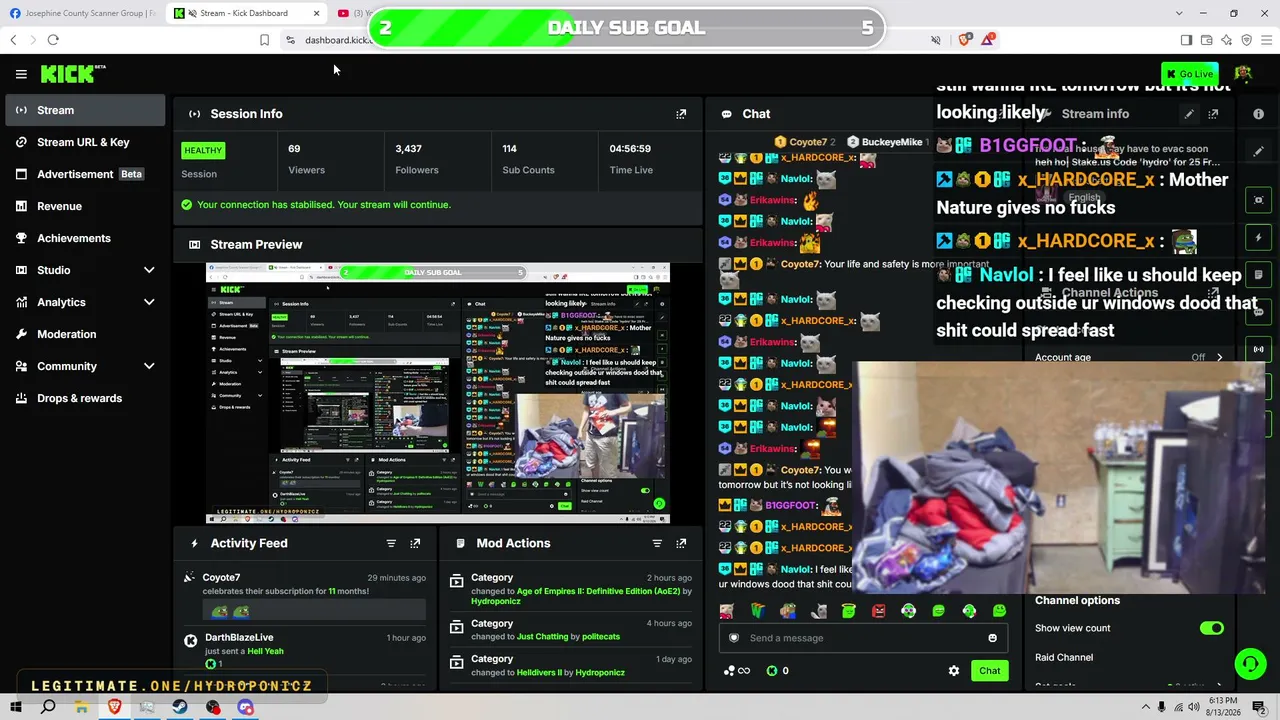The height and width of the screenshot is (720, 1280).
Task: Open Stream URL & Key page
Action: click(x=85, y=142)
